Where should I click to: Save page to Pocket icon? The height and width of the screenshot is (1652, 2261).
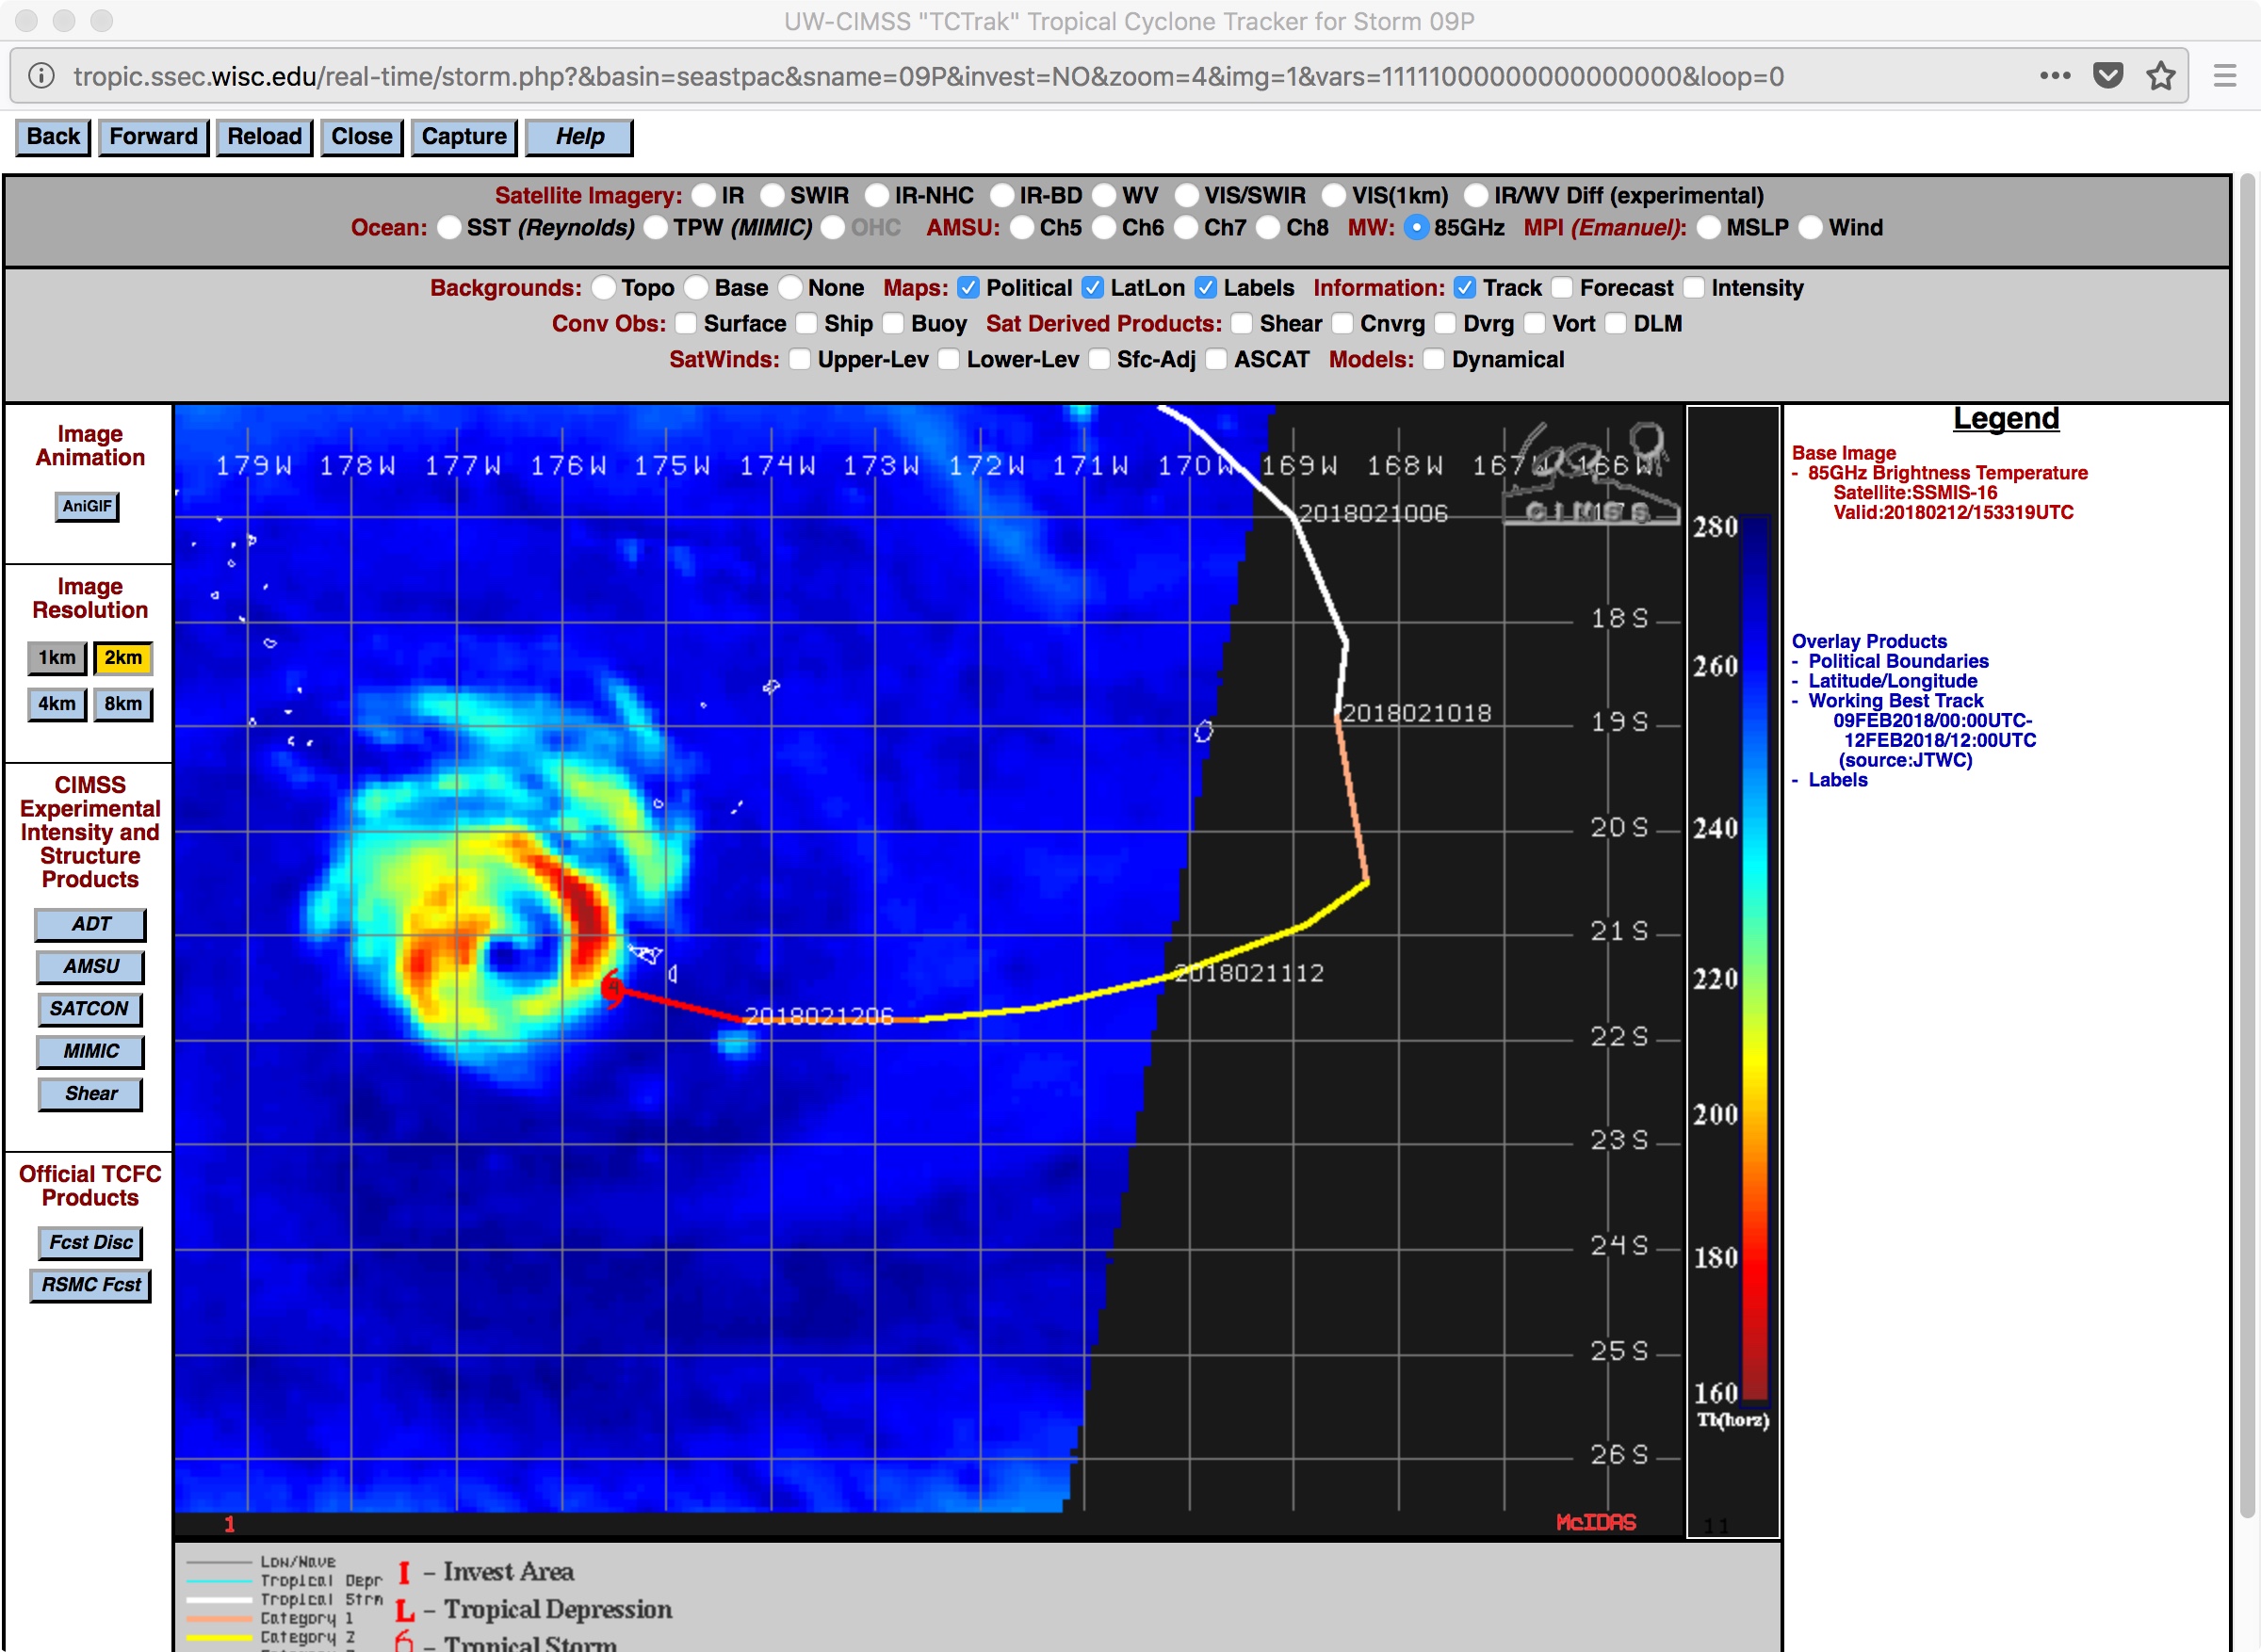(2108, 76)
